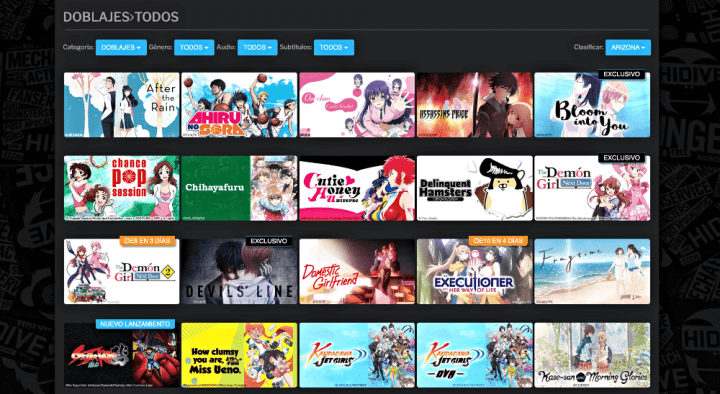Viewport: 720px width, 394px height.
Task: Select How clumsy you are, Miss Ueno thumbnail
Action: click(x=239, y=355)
